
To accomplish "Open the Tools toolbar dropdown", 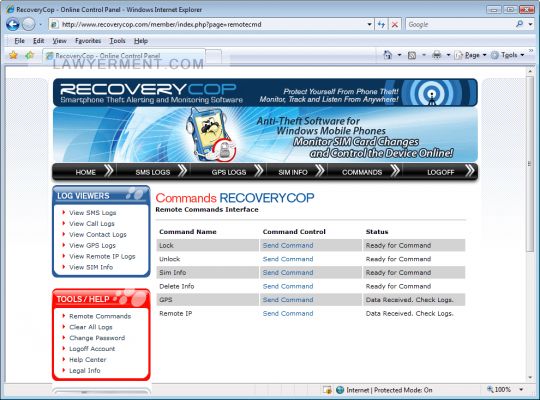I will pyautogui.click(x=507, y=55).
